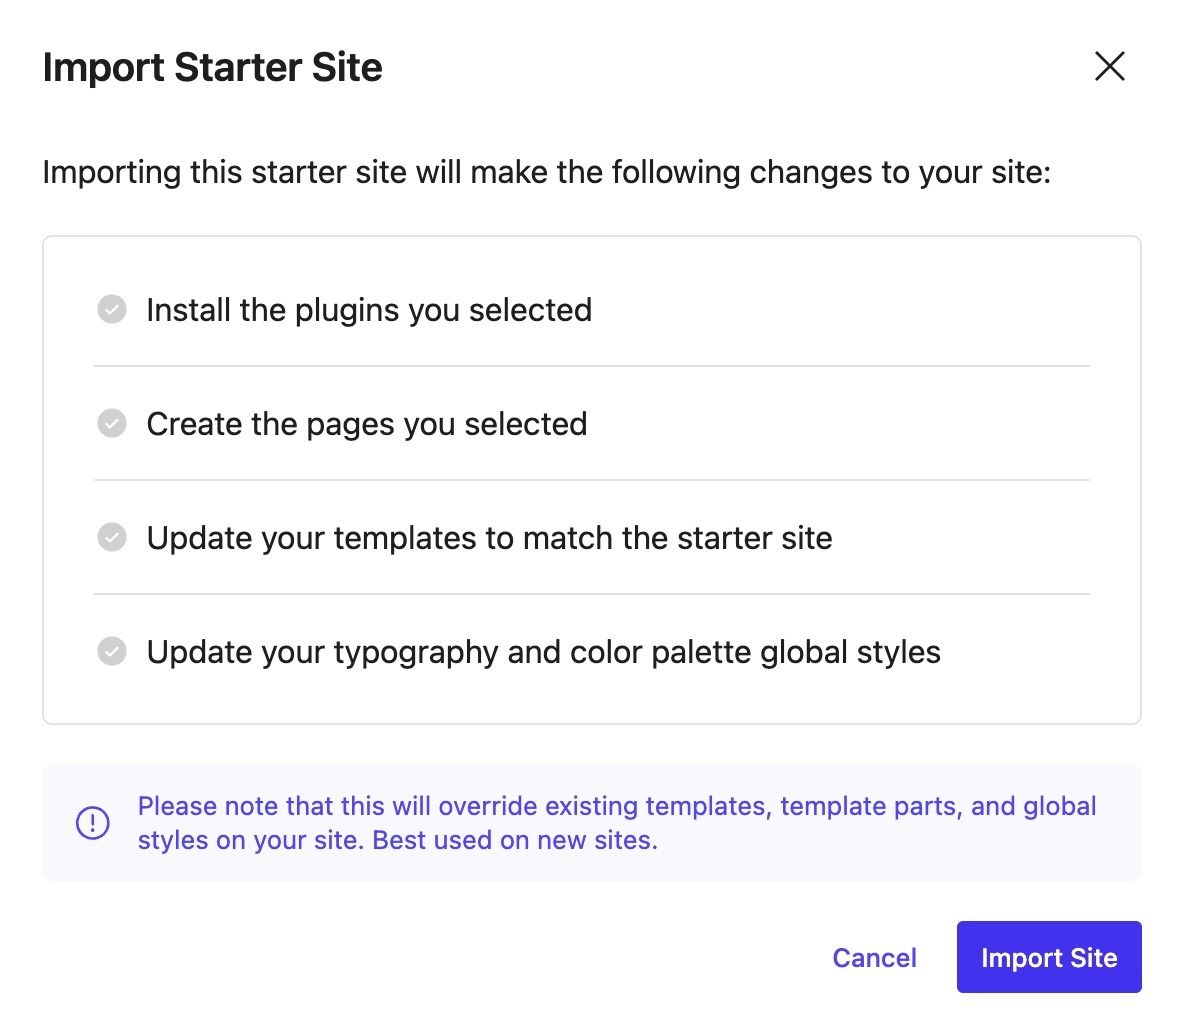Click the divider below the Update templates item
This screenshot has width=1180, height=1030.
[x=591, y=594]
